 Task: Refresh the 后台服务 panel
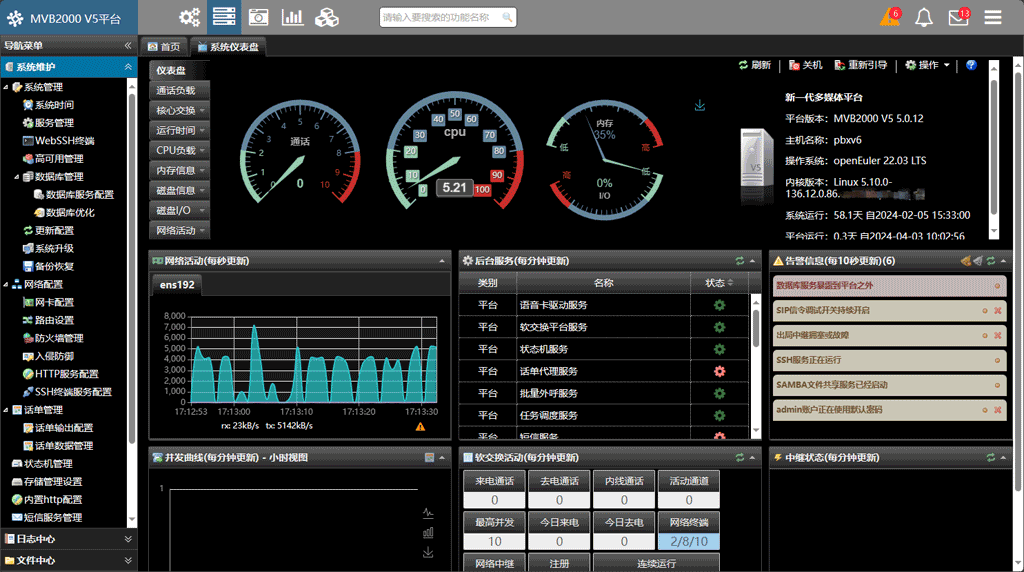click(x=740, y=261)
